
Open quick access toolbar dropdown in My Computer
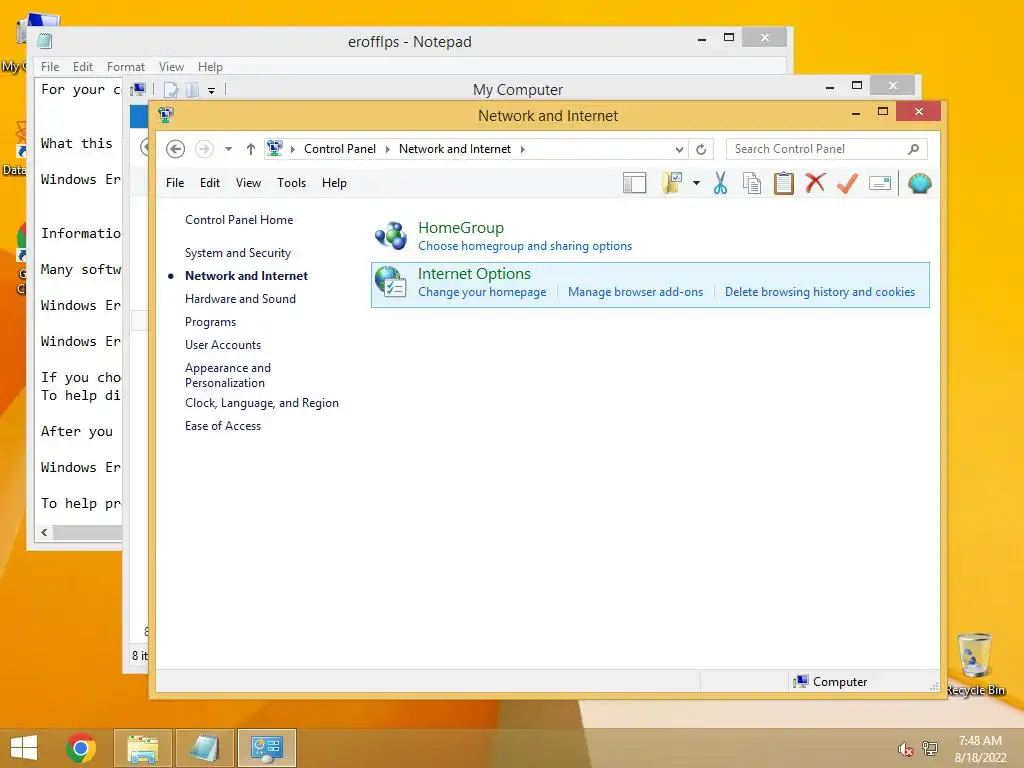(212, 90)
